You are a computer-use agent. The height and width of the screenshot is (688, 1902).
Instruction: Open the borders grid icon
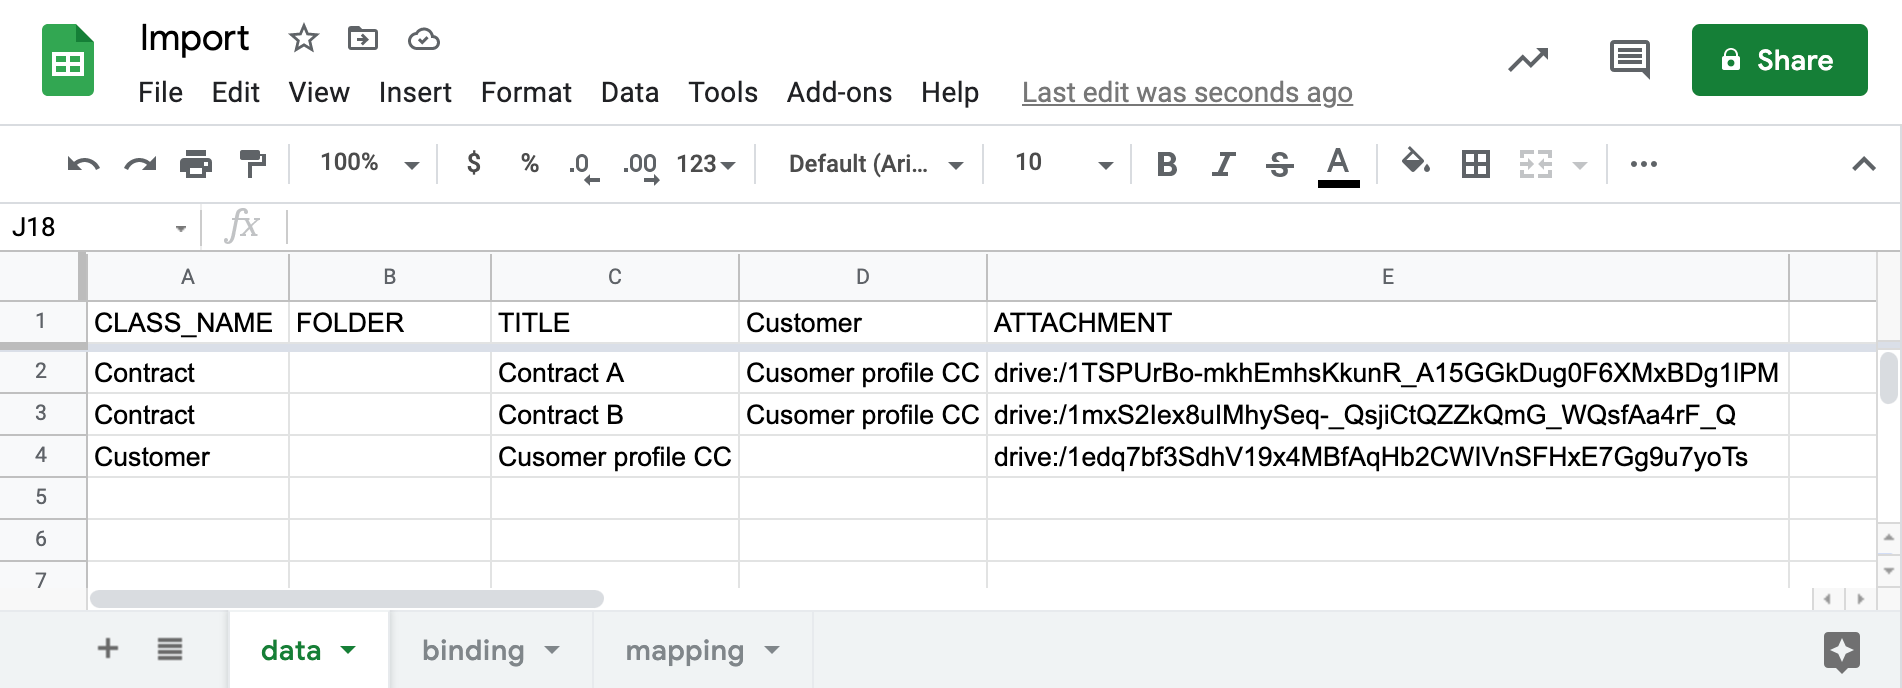(x=1475, y=164)
